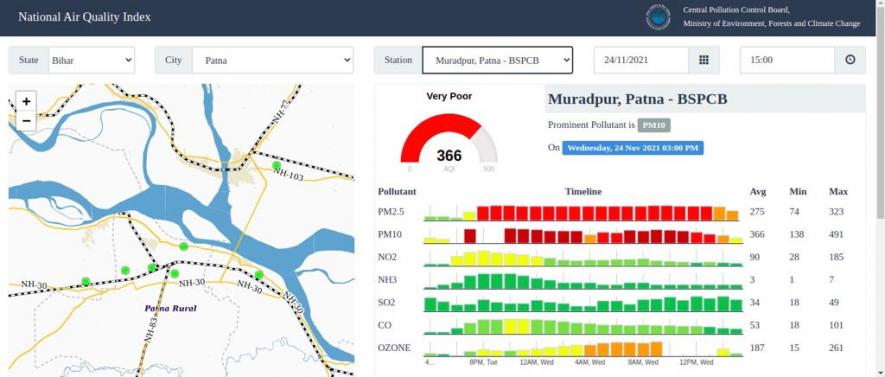Image resolution: width=885 pixels, height=377 pixels.
Task: Click the CO pollutant label
Action: [x=384, y=325]
